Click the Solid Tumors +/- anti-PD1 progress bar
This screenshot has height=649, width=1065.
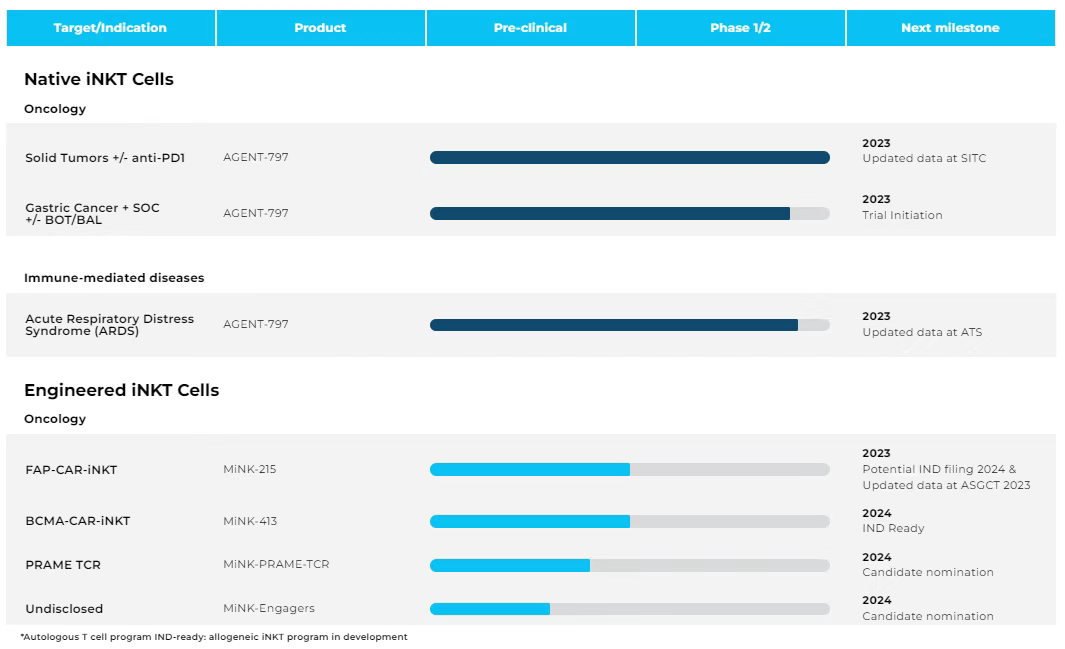pos(629,157)
